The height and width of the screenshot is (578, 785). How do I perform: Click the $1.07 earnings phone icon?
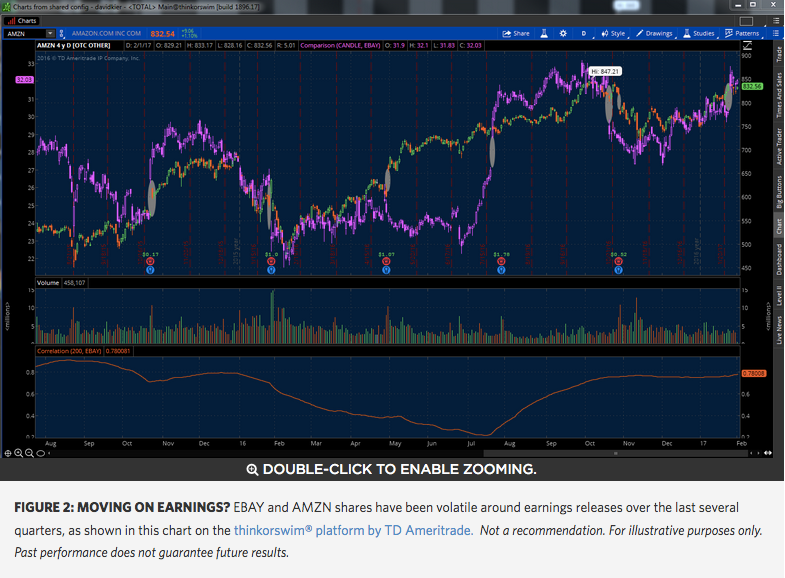tap(386, 261)
